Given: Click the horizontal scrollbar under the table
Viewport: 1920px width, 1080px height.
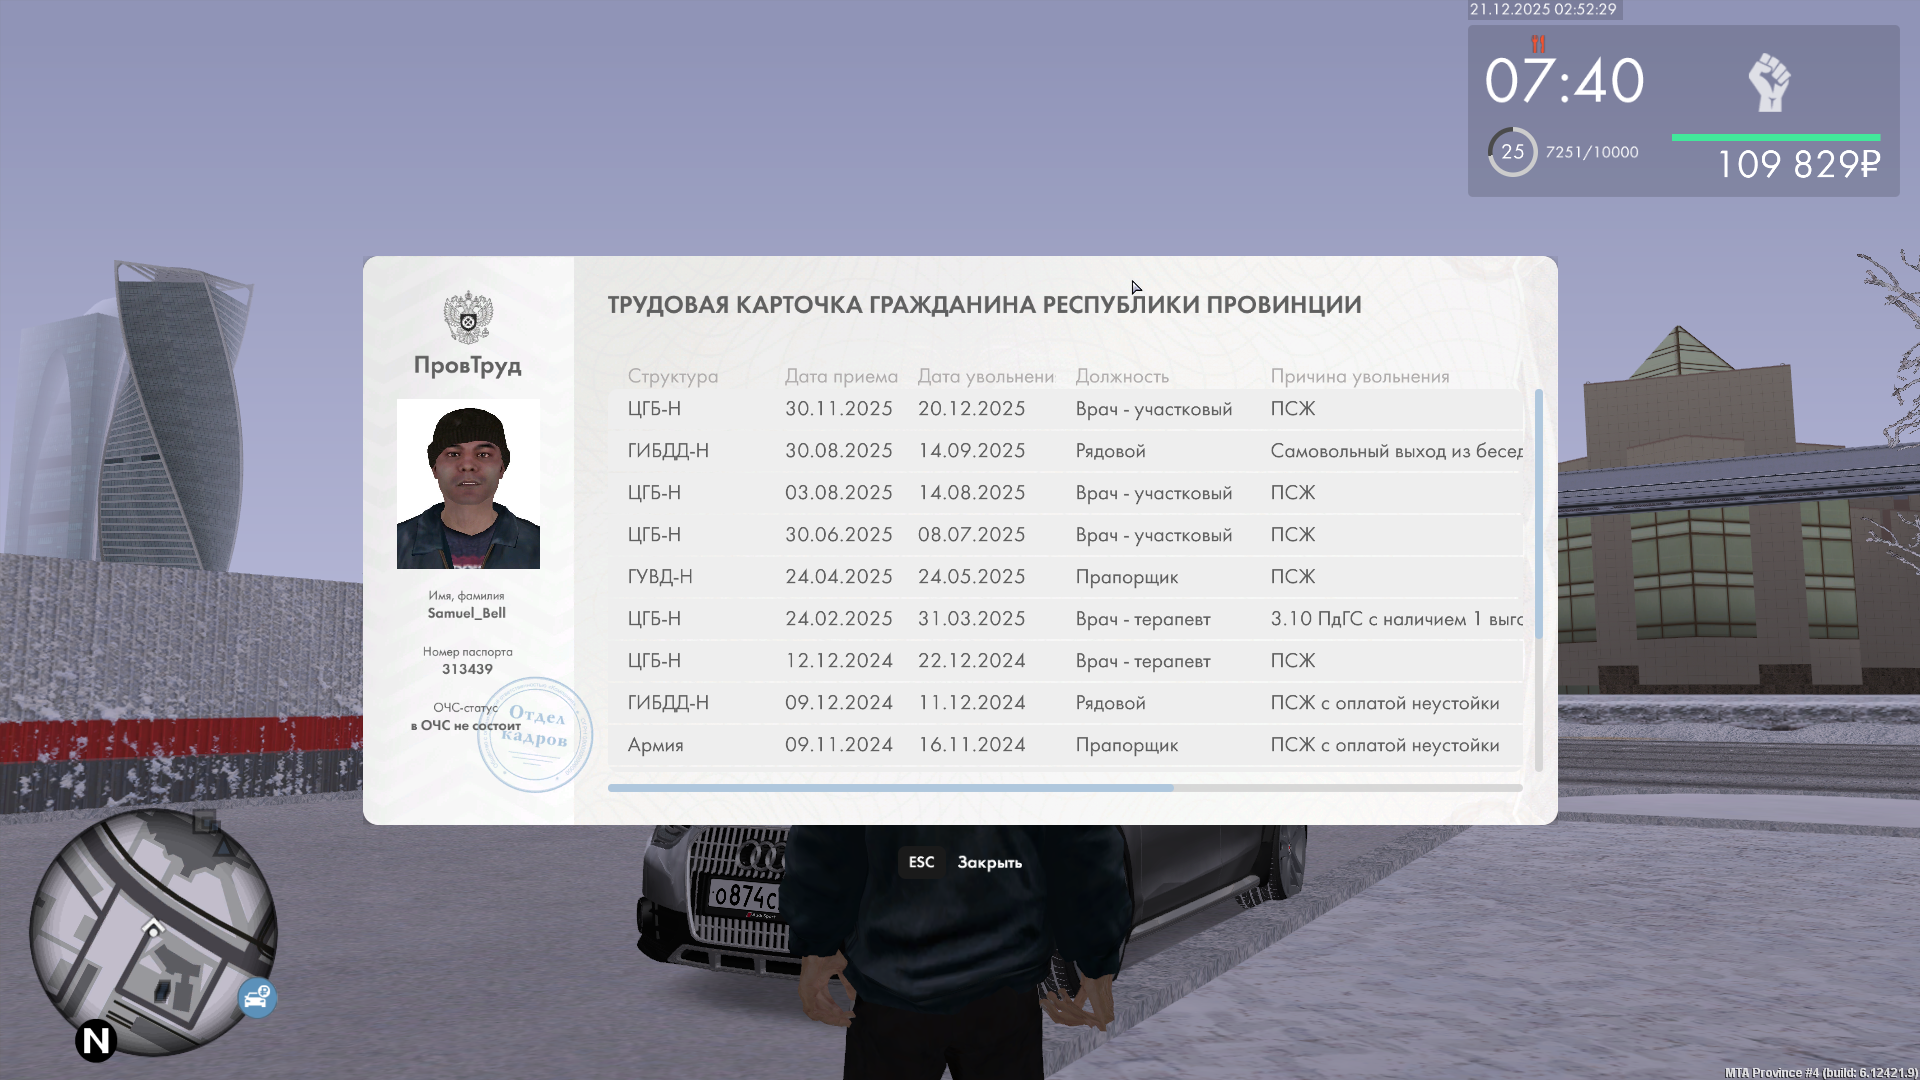Looking at the screenshot, I should (x=890, y=788).
